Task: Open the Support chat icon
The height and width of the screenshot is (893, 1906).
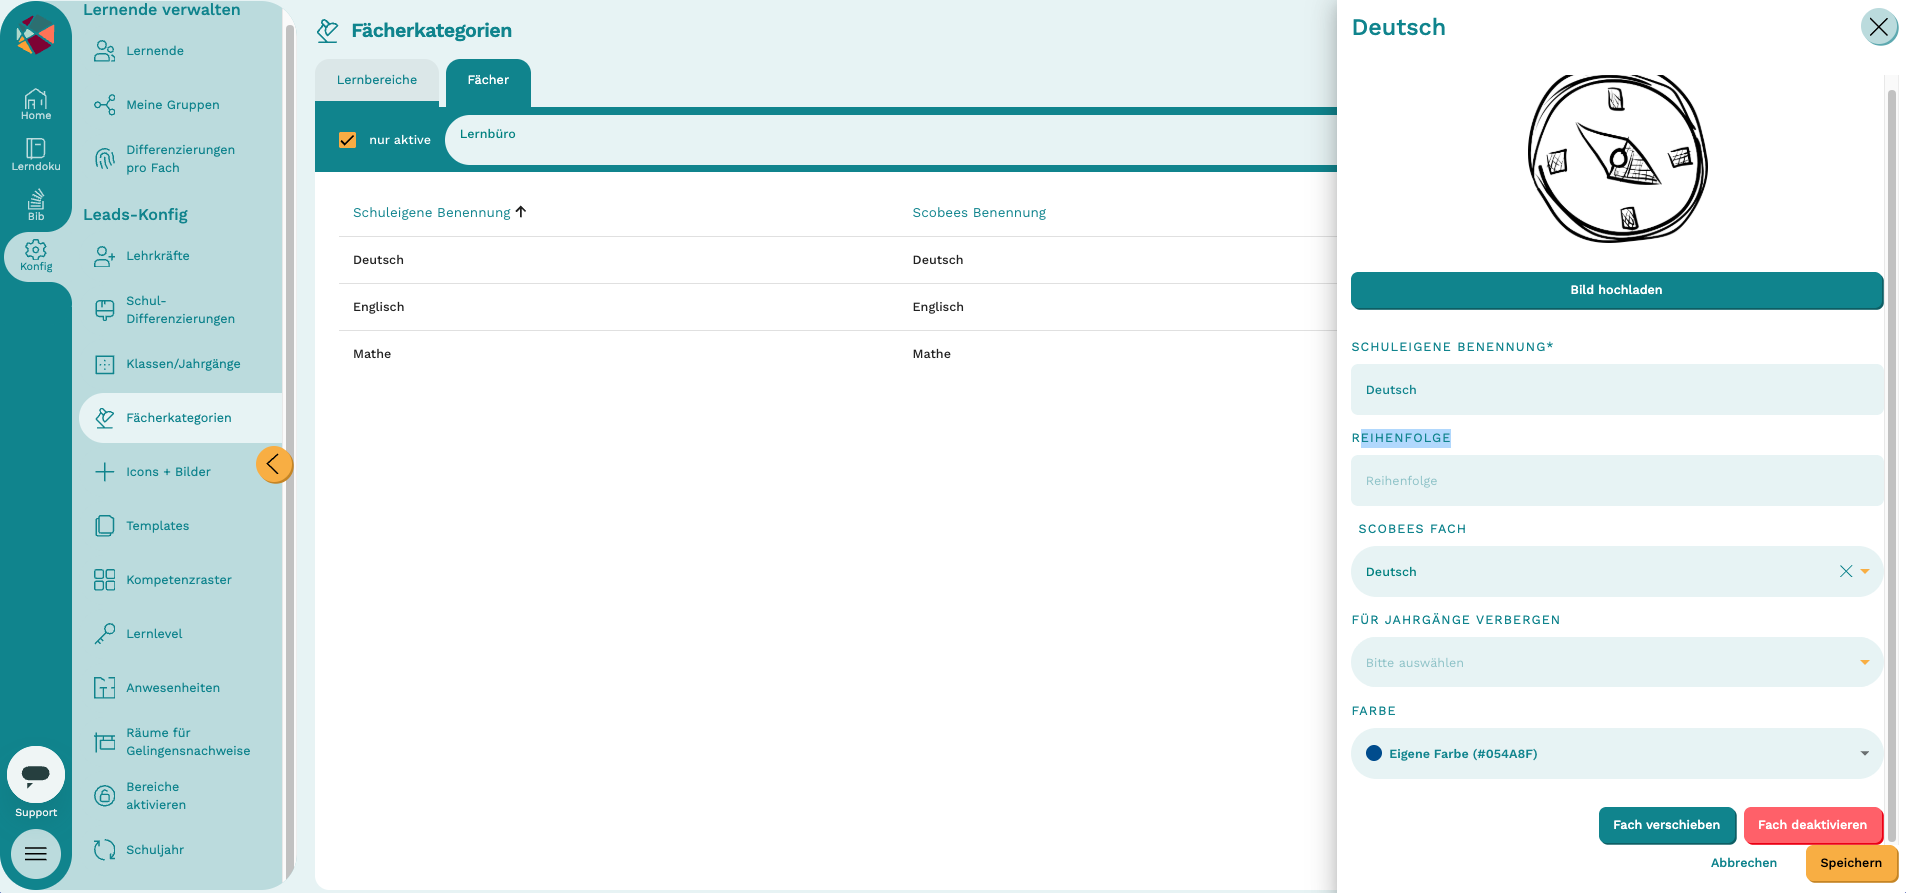Action: point(36,775)
